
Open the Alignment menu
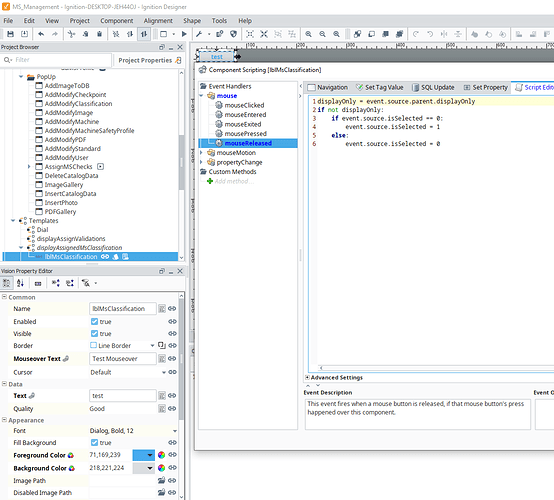coord(158,21)
